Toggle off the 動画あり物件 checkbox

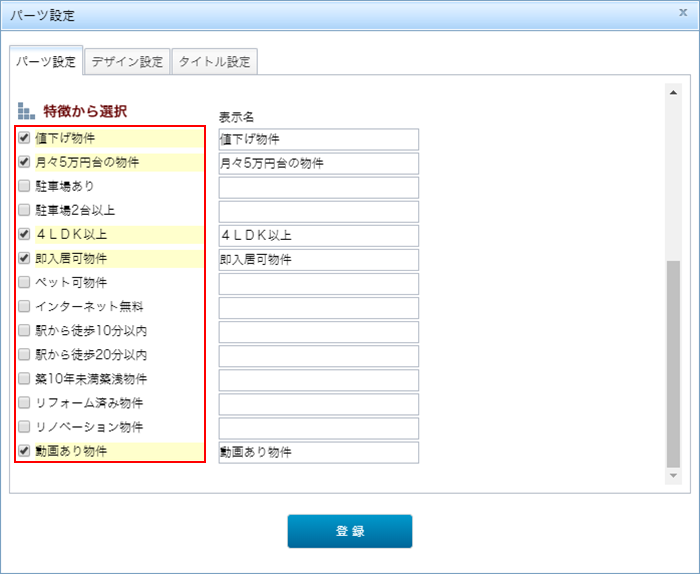pos(24,452)
